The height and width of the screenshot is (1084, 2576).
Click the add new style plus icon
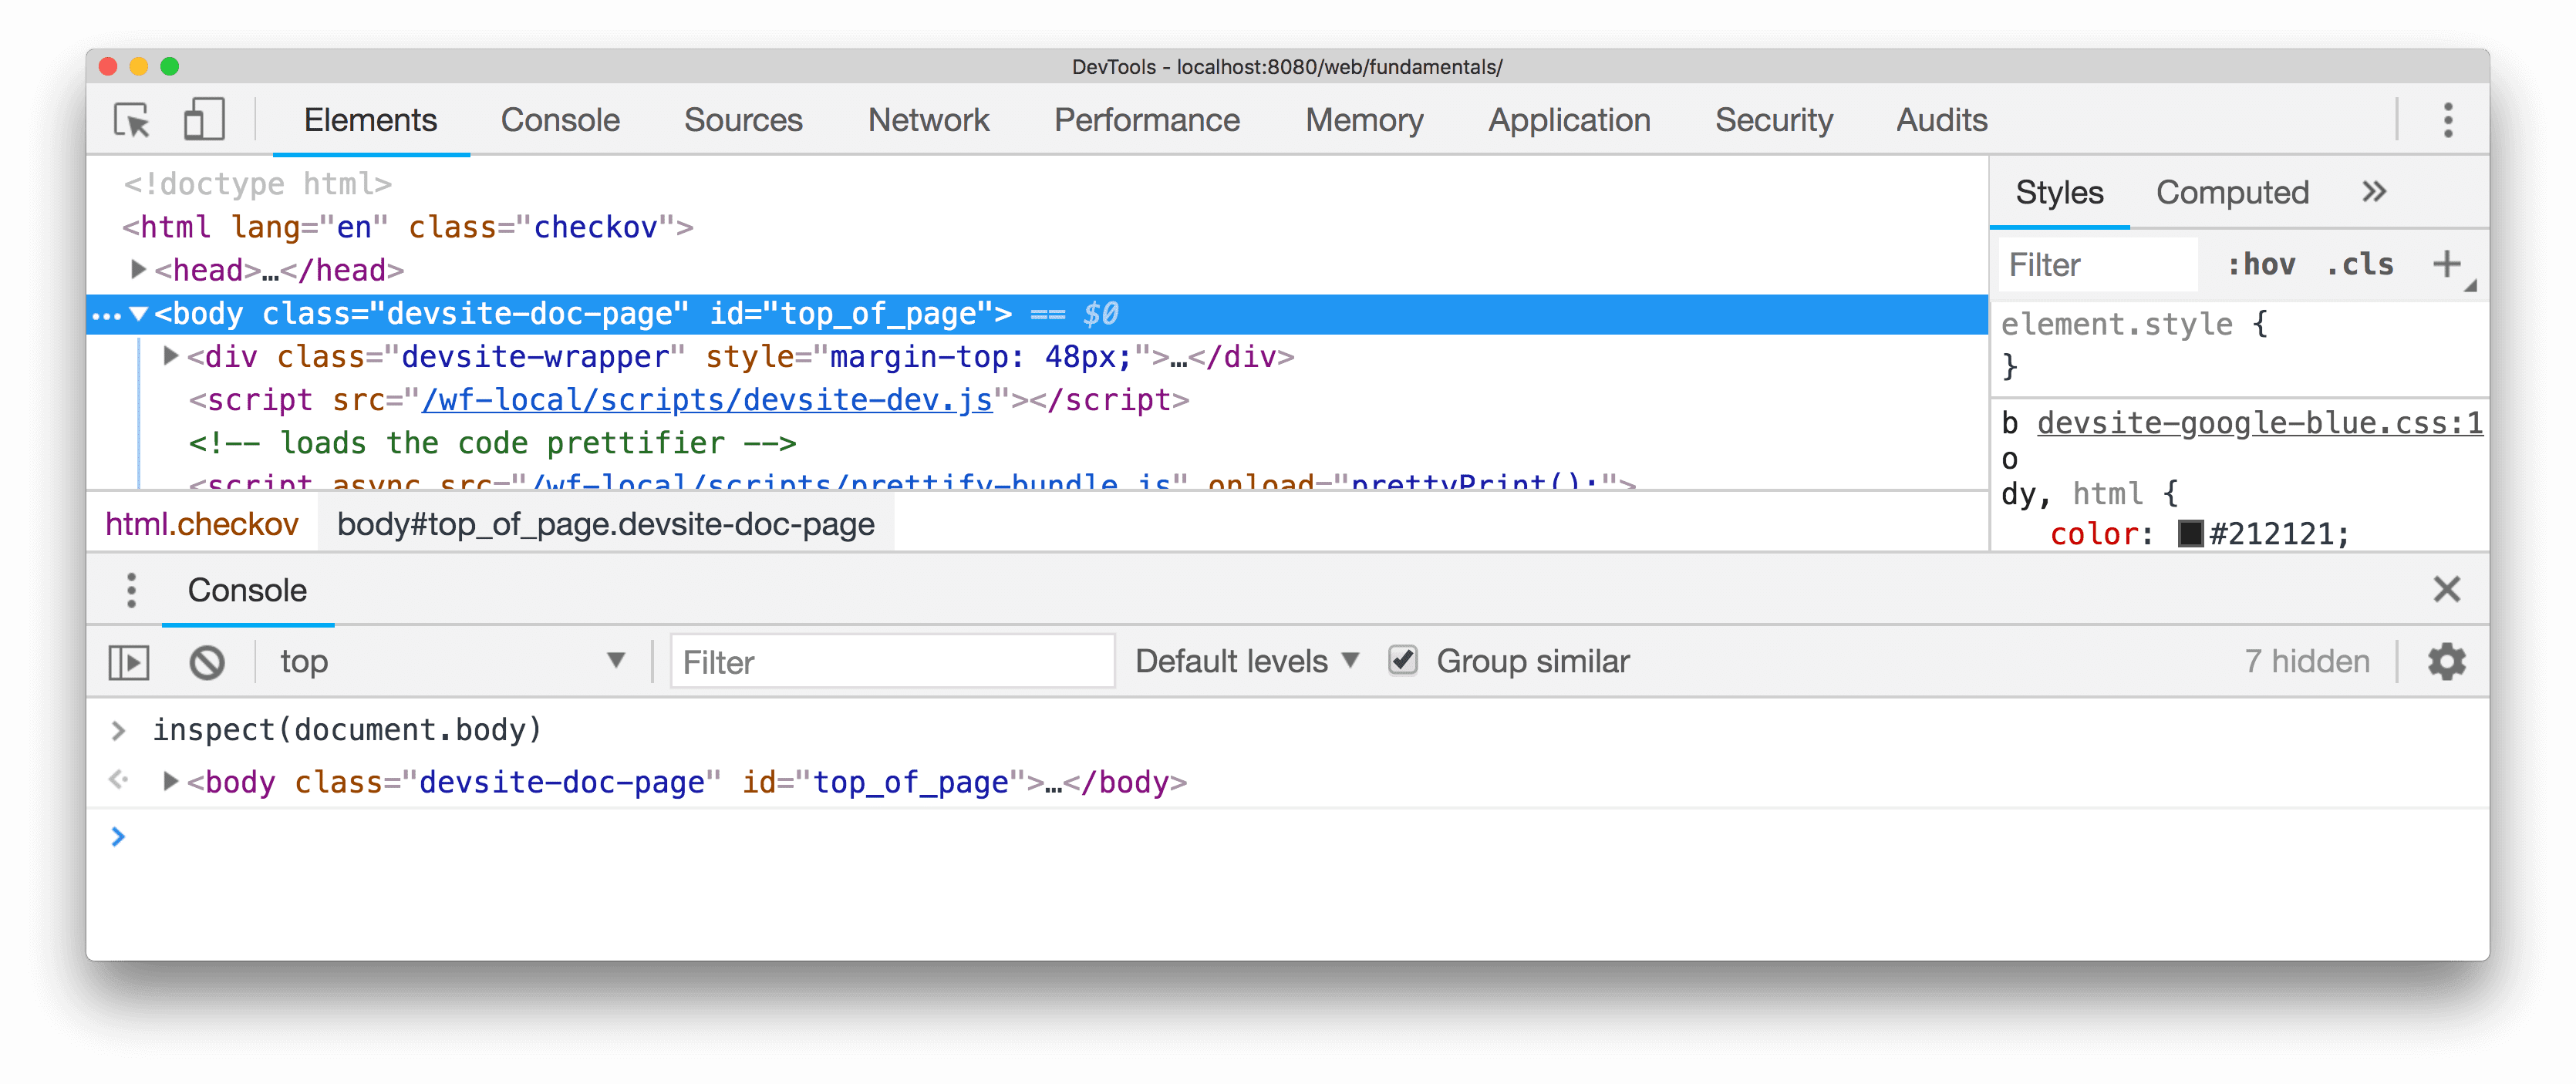click(2446, 264)
